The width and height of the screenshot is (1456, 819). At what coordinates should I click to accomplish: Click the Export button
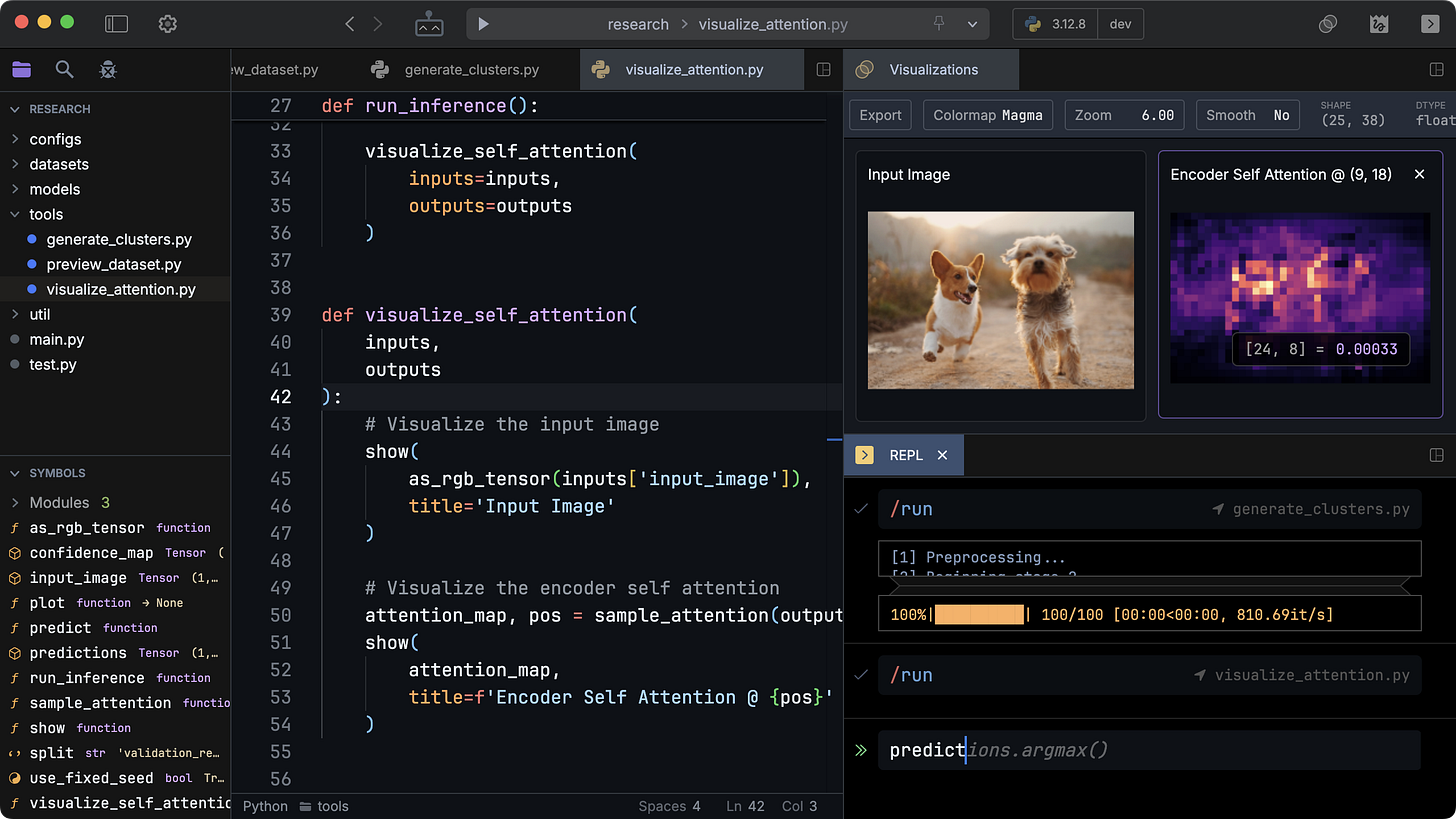click(881, 115)
